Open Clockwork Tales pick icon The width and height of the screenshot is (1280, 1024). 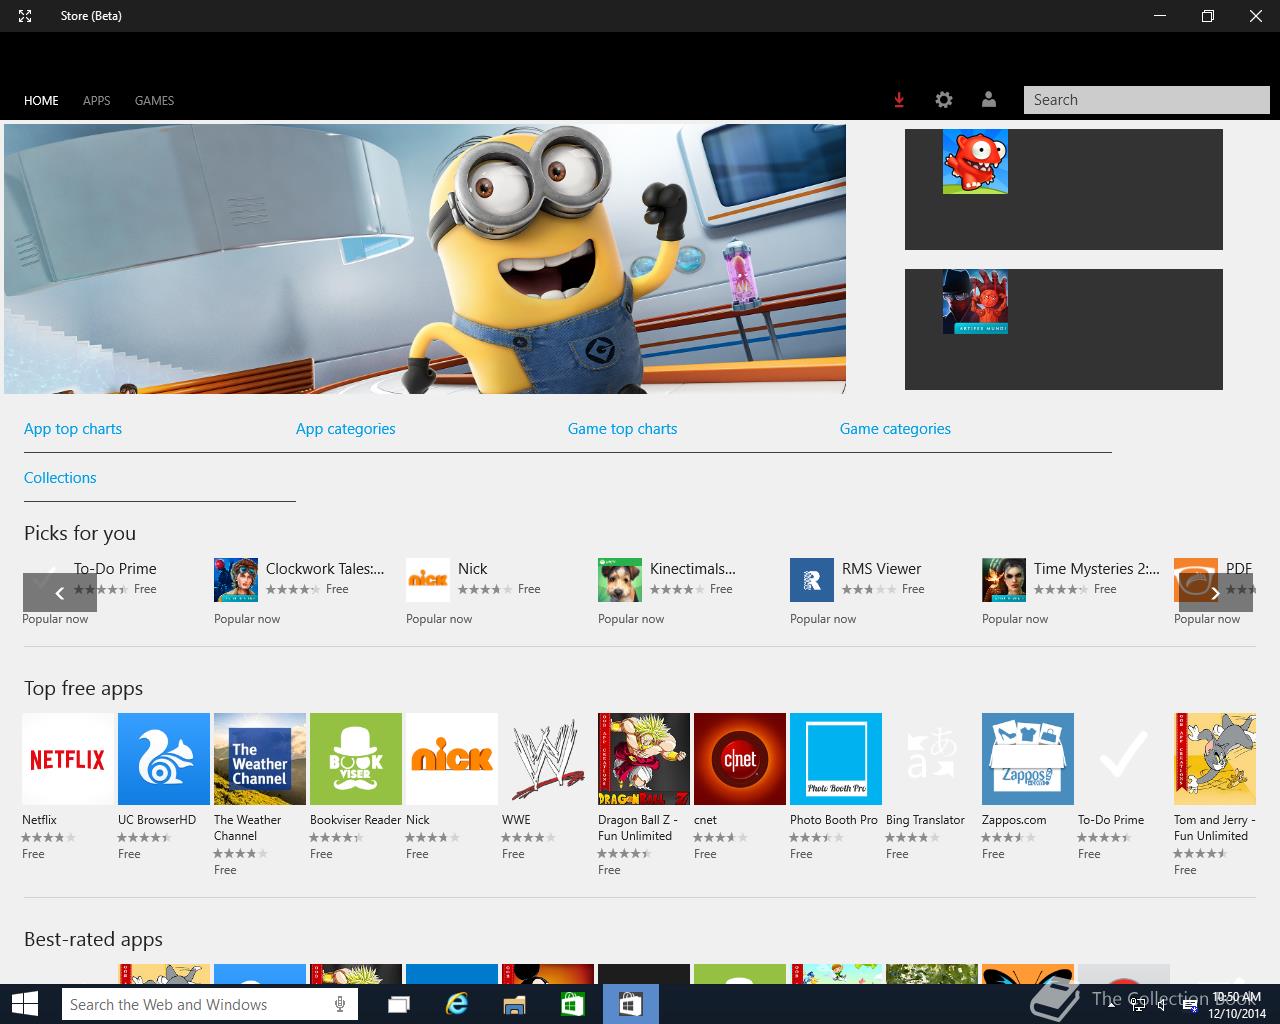236,580
